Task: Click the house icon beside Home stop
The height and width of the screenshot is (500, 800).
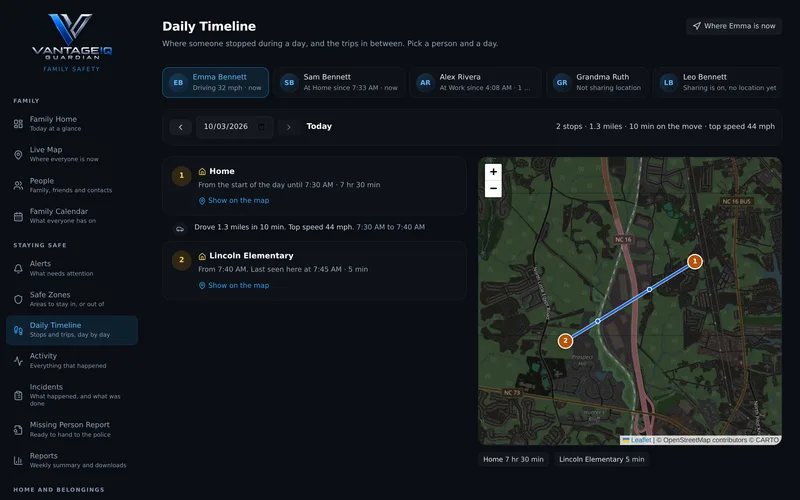Action: pyautogui.click(x=202, y=171)
